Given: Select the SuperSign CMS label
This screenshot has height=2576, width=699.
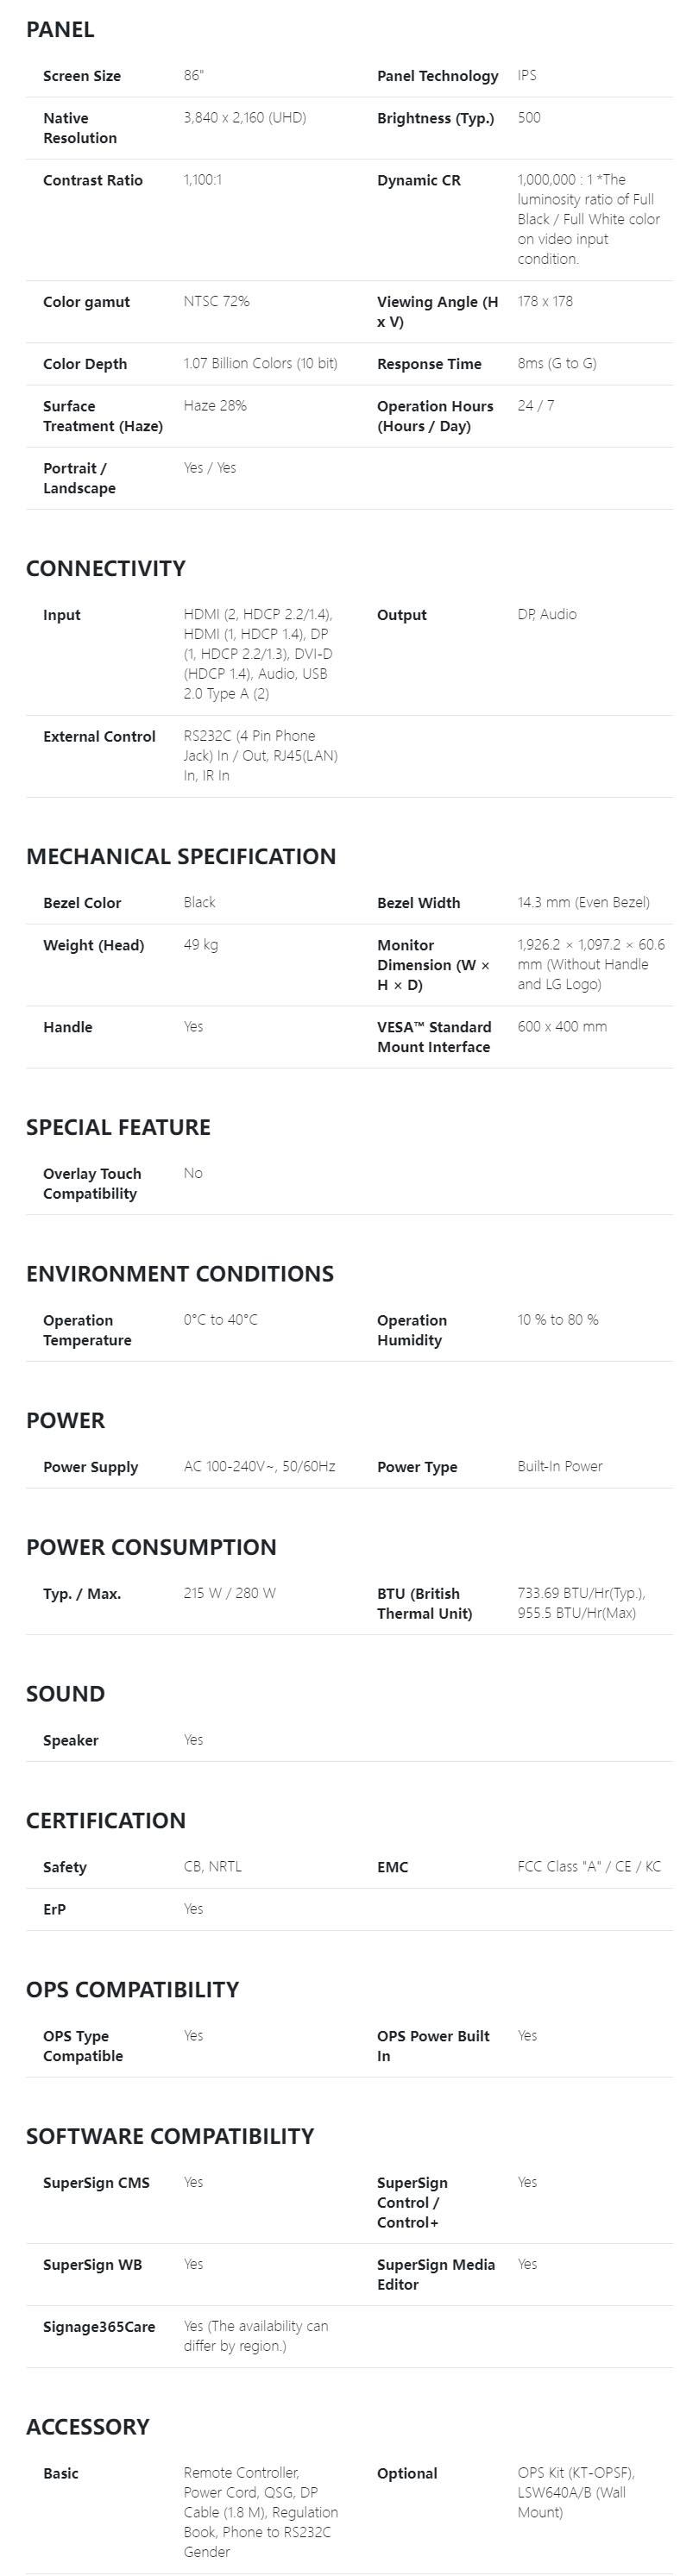Looking at the screenshot, I should [96, 2183].
